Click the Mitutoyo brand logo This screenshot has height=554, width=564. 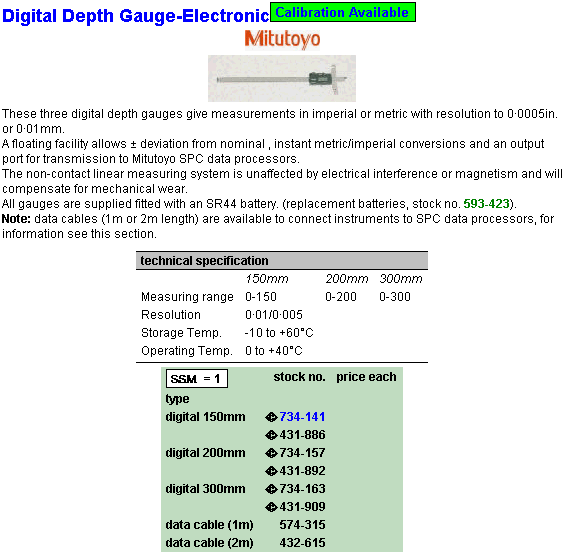pos(282,39)
